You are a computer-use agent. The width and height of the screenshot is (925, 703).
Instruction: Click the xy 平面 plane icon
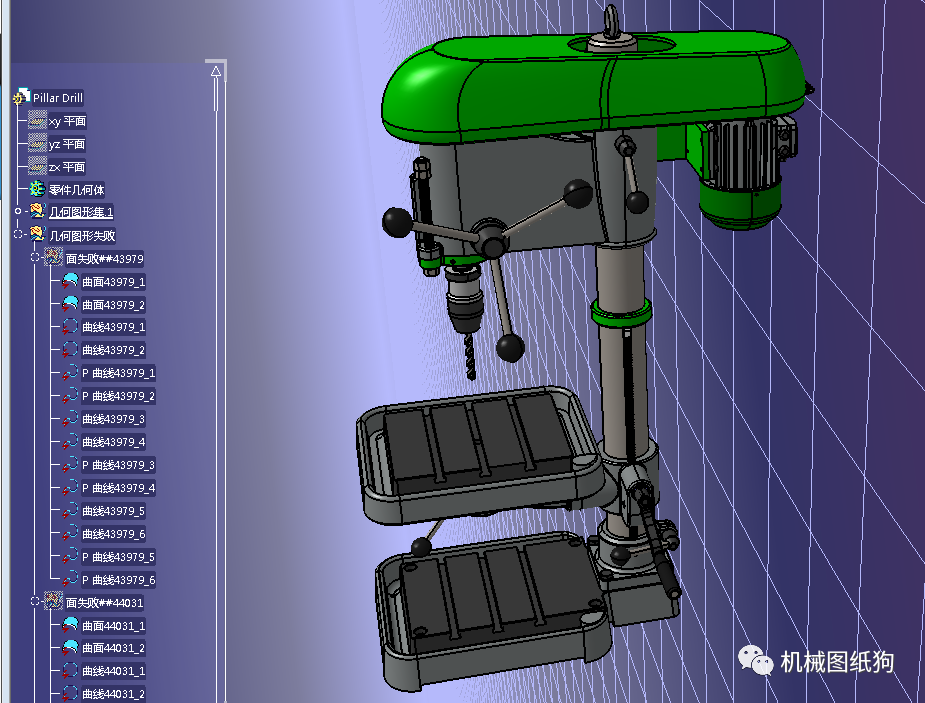point(37,120)
